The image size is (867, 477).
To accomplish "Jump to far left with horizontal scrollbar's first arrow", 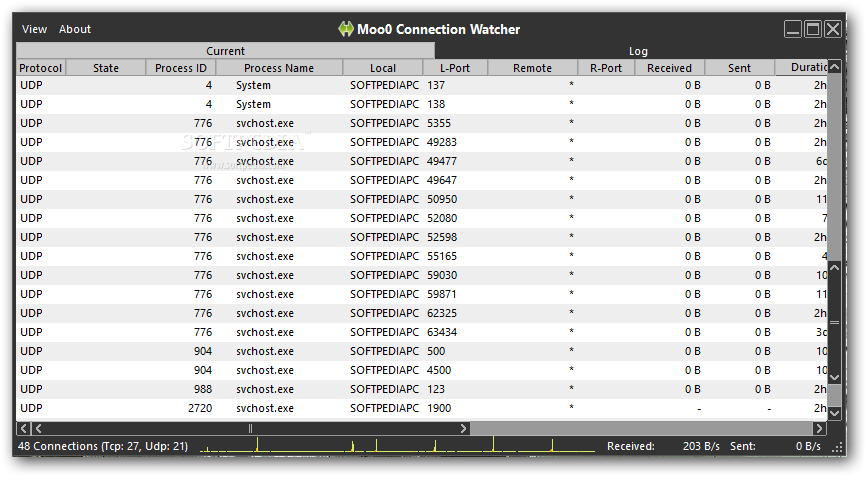I will pos(23,428).
